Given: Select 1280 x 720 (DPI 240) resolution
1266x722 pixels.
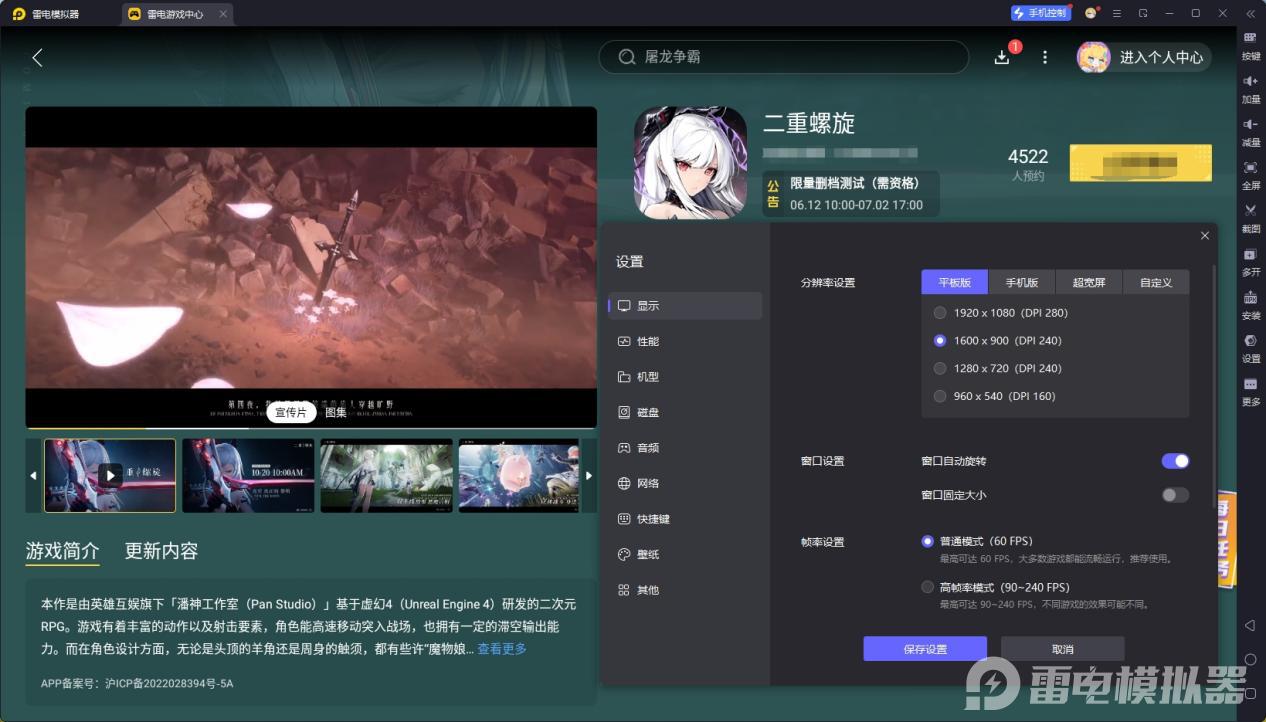Looking at the screenshot, I should pos(998,368).
